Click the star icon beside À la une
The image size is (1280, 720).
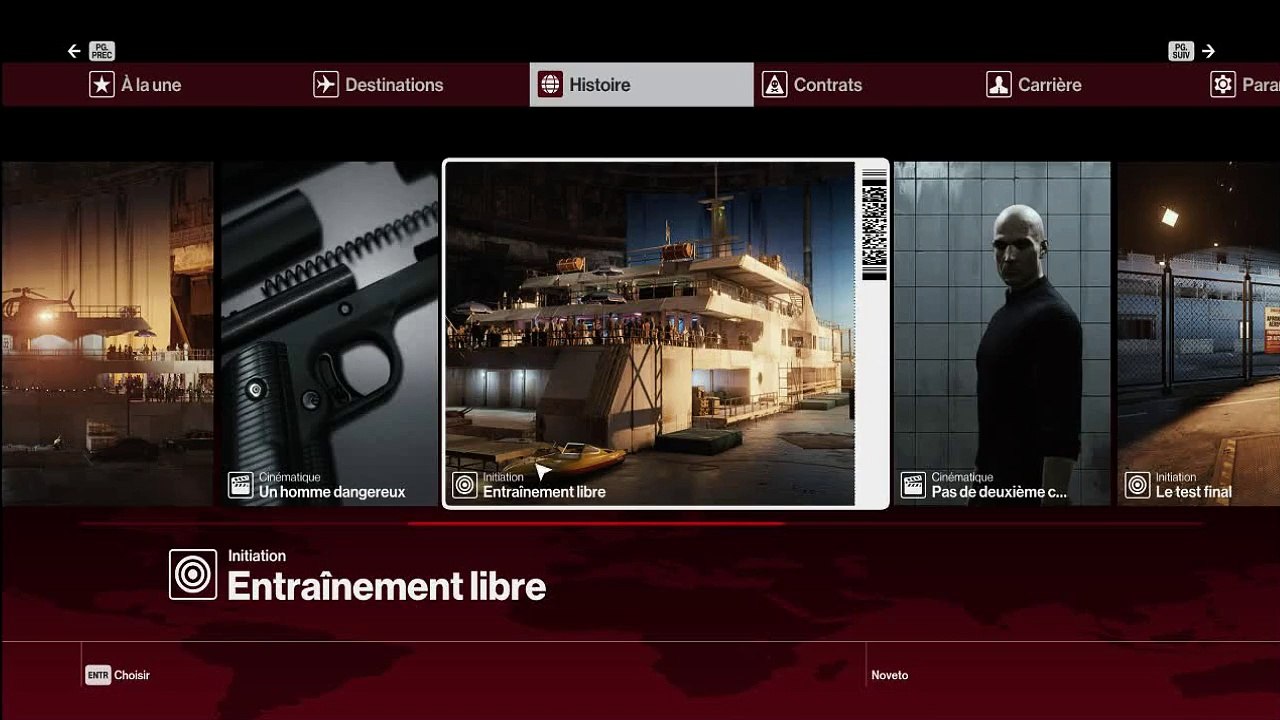tap(102, 85)
